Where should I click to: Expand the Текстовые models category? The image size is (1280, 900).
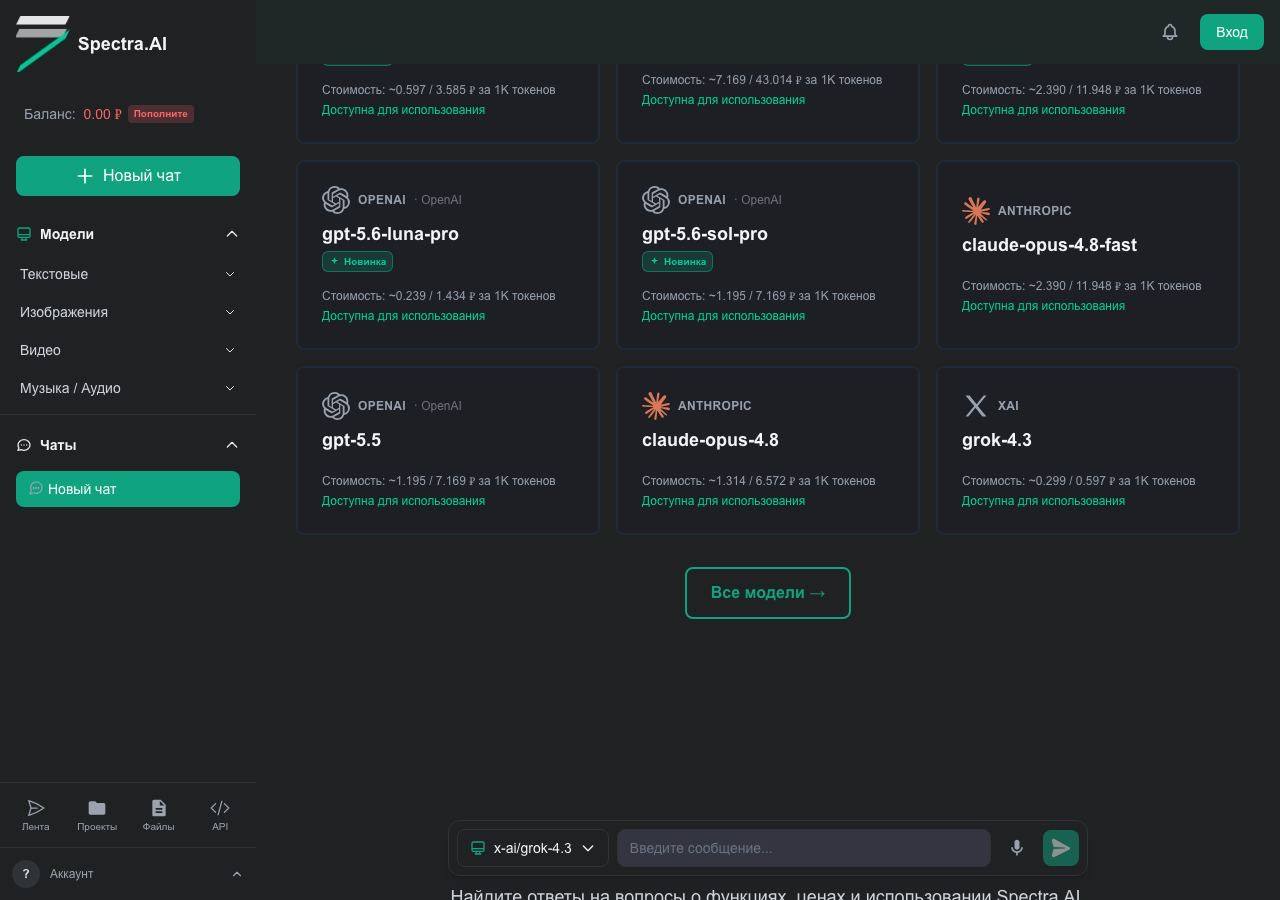pyautogui.click(x=128, y=274)
